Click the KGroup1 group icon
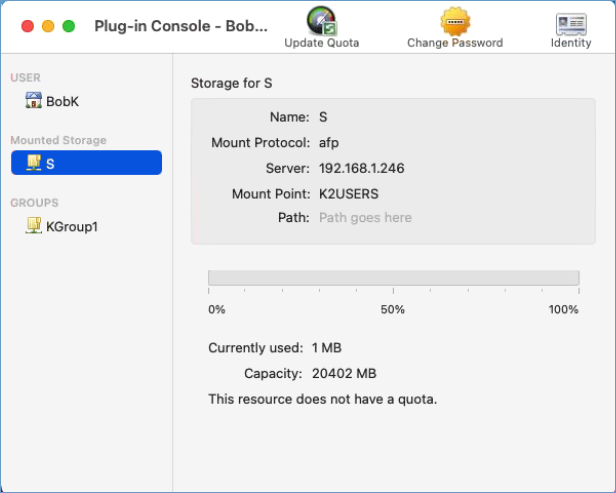The height and width of the screenshot is (493, 616). click(x=34, y=226)
